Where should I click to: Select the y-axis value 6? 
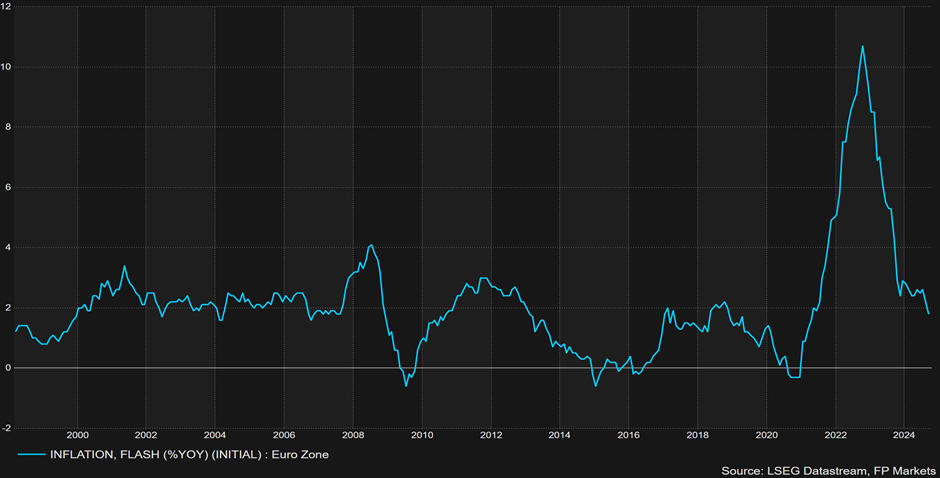point(6,187)
